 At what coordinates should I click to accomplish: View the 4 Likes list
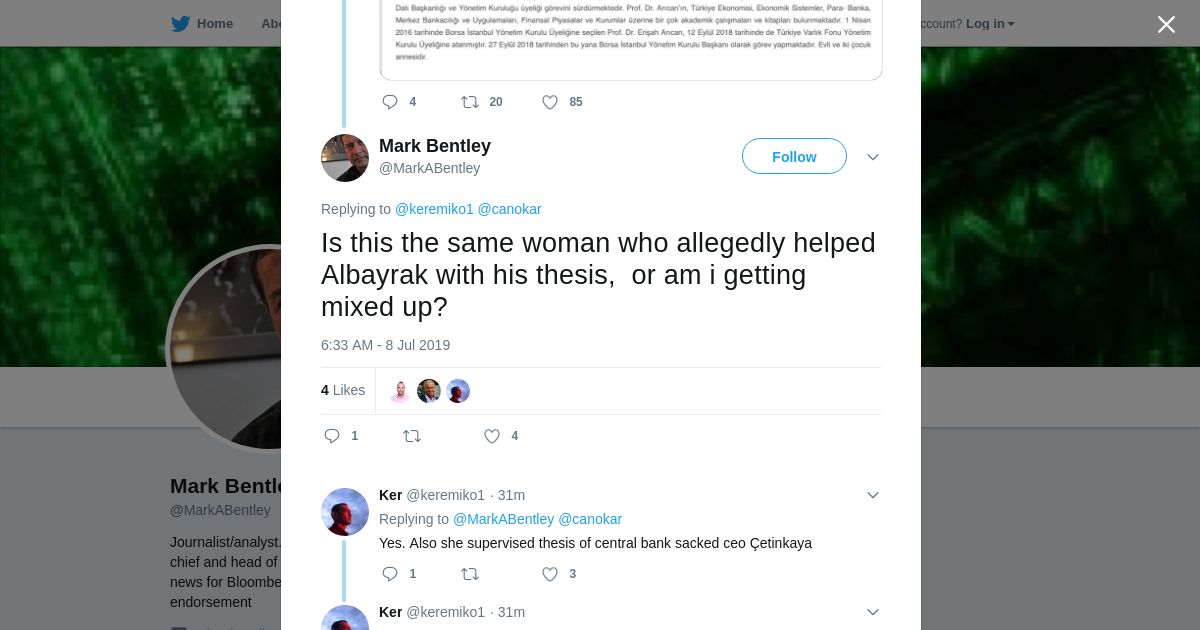point(343,390)
